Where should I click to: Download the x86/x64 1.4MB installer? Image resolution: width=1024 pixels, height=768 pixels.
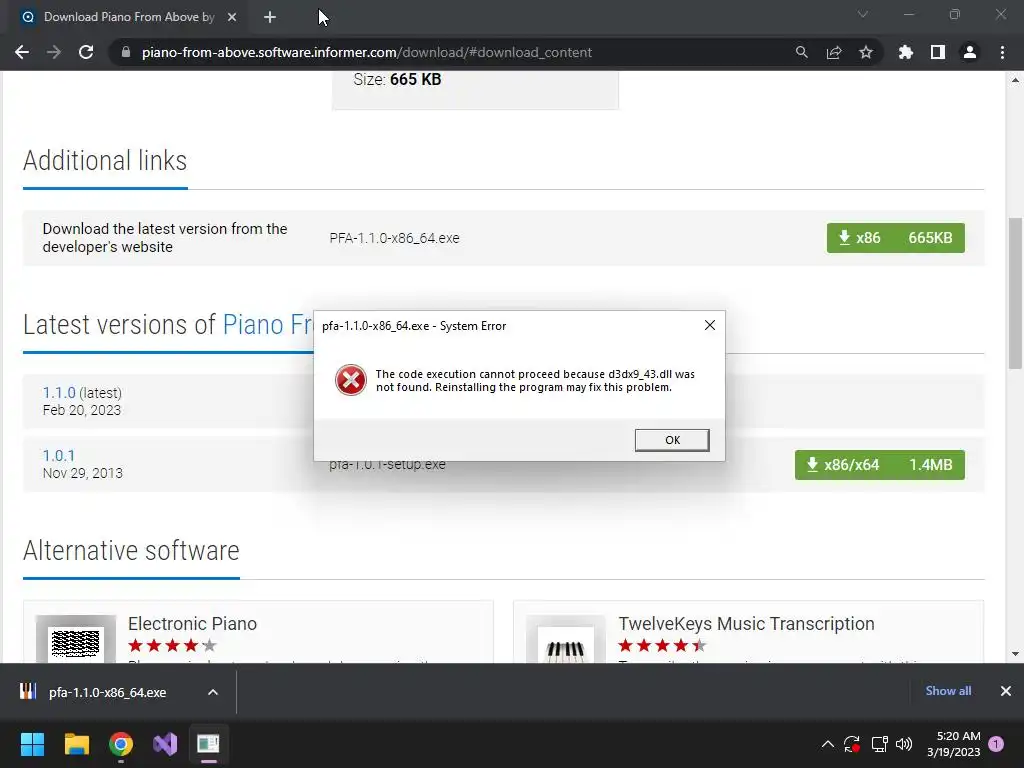[880, 465]
